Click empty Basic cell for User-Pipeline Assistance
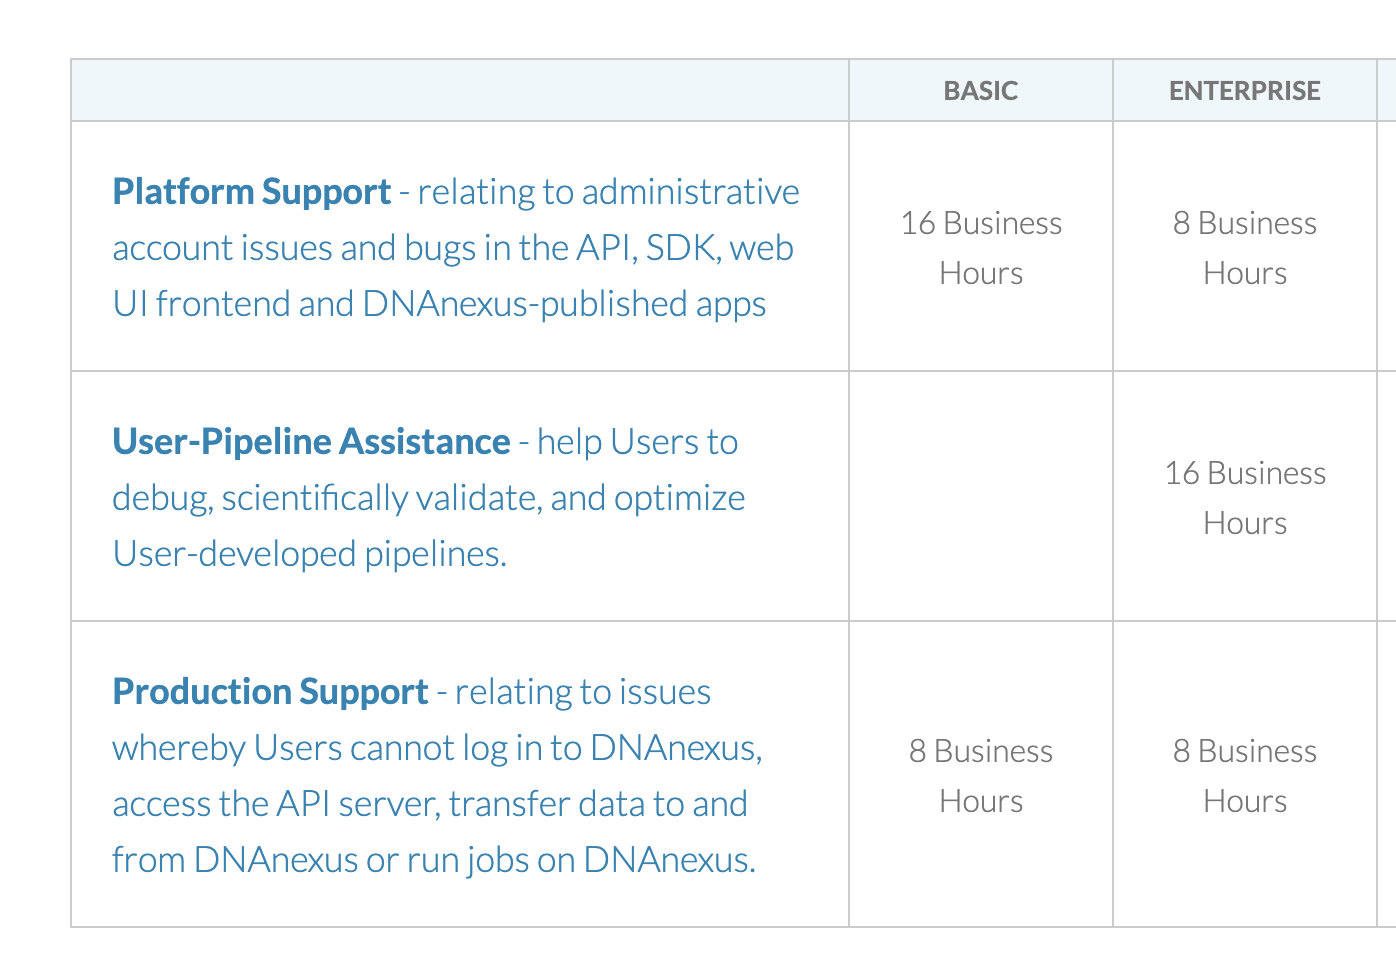The height and width of the screenshot is (958, 1396). tap(980, 496)
